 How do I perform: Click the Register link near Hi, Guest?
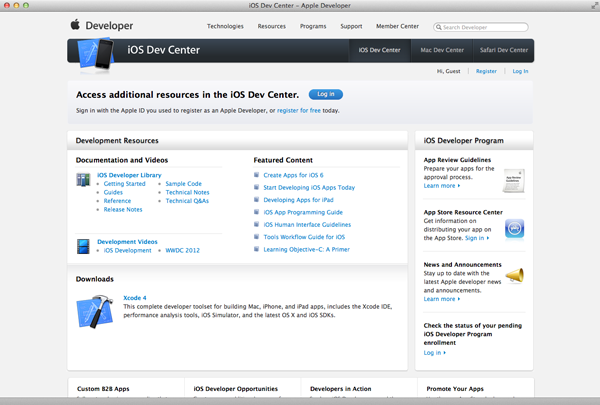[x=486, y=71]
